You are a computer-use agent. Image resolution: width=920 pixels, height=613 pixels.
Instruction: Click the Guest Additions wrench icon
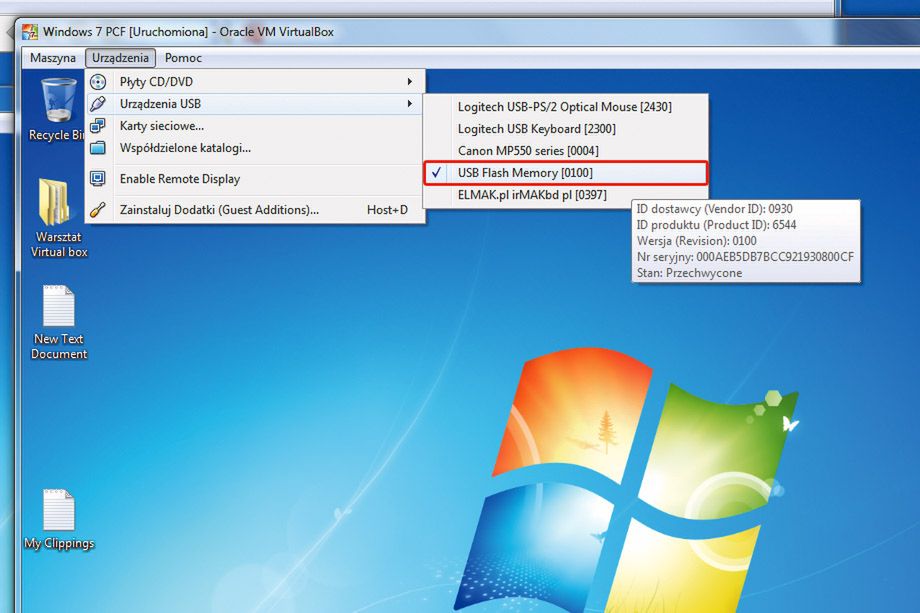(98, 209)
